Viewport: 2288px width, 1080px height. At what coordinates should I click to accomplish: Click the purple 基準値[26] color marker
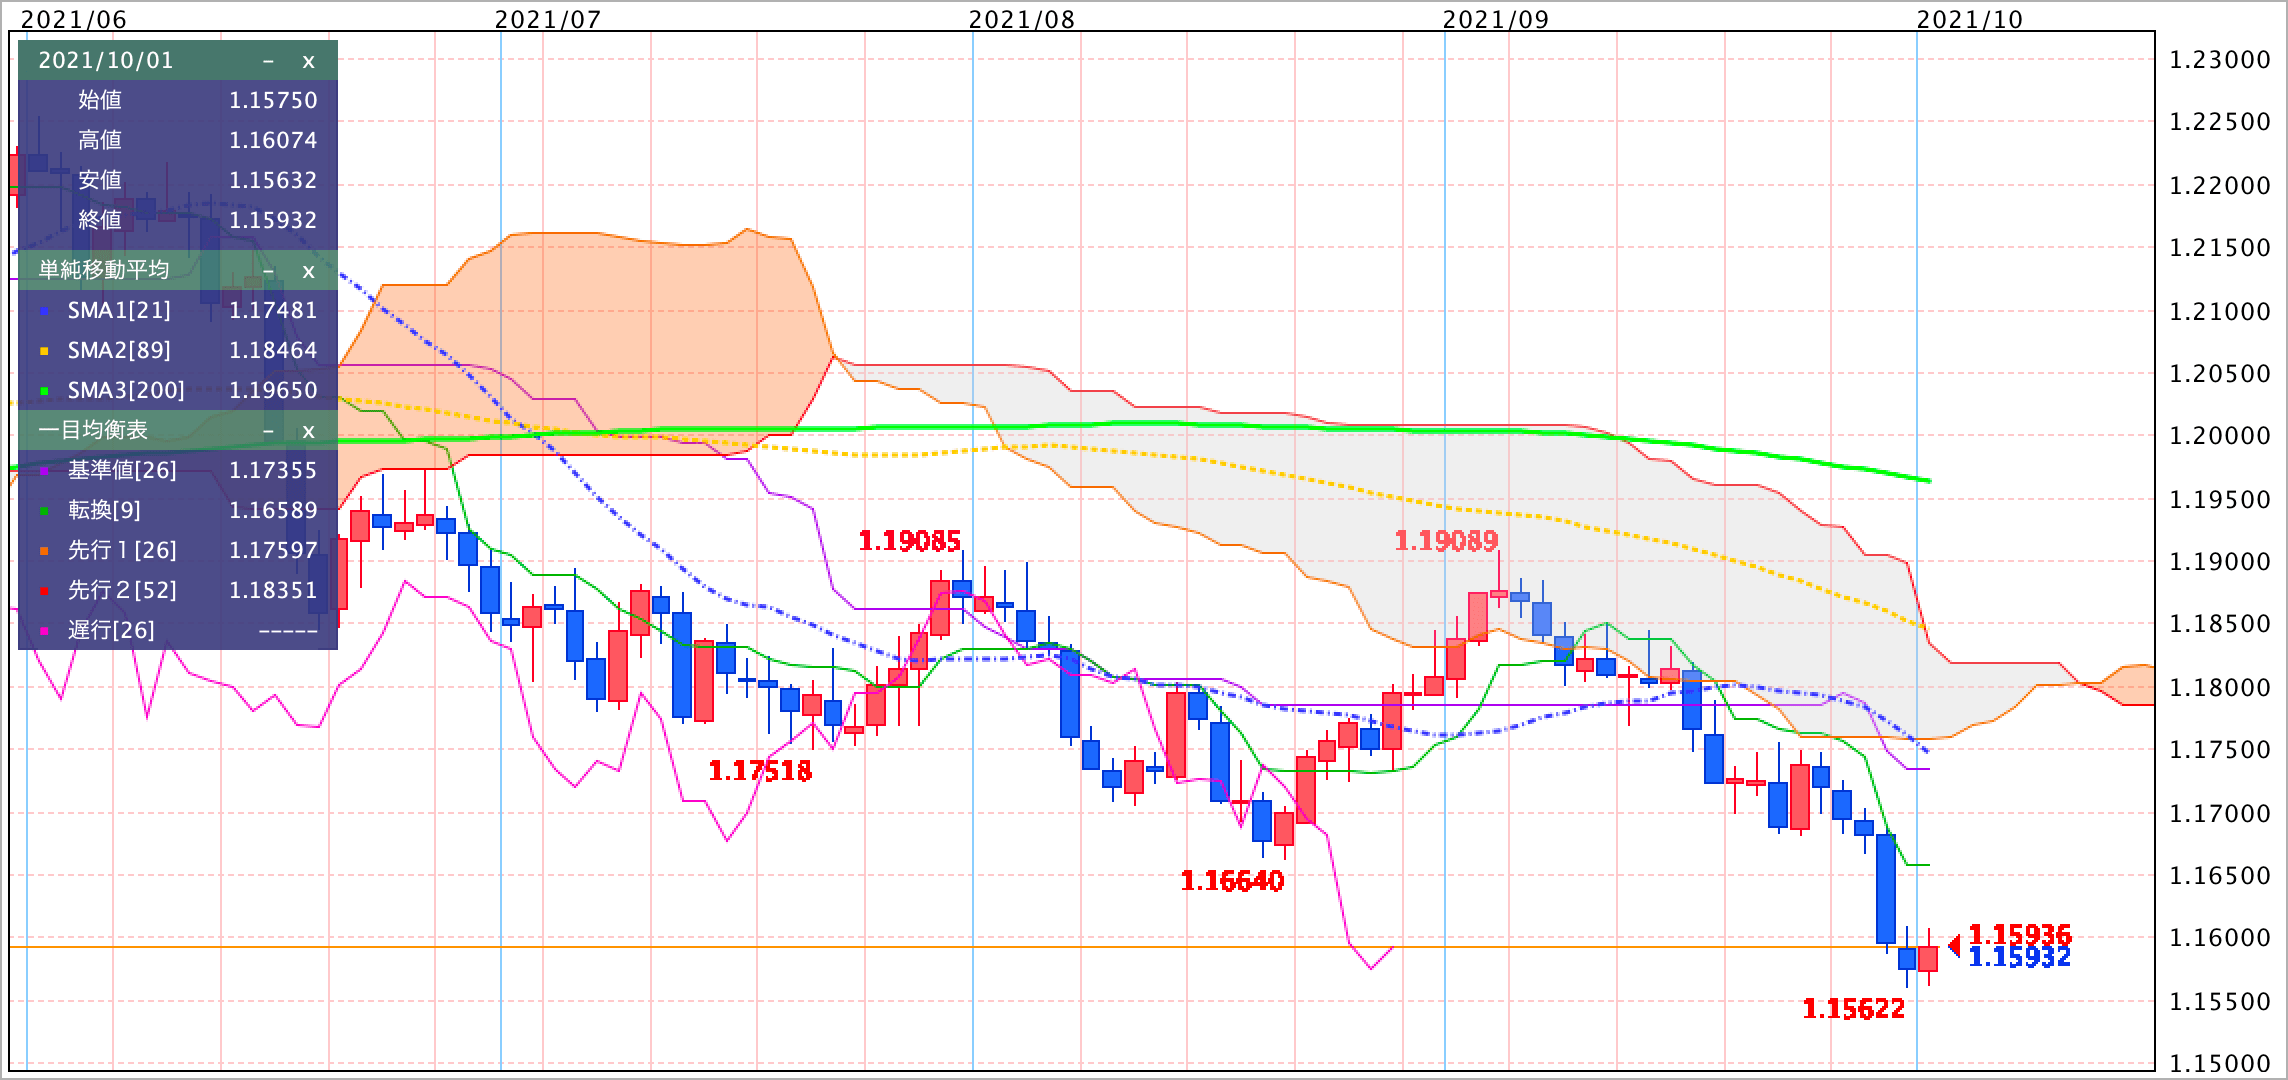(x=44, y=472)
